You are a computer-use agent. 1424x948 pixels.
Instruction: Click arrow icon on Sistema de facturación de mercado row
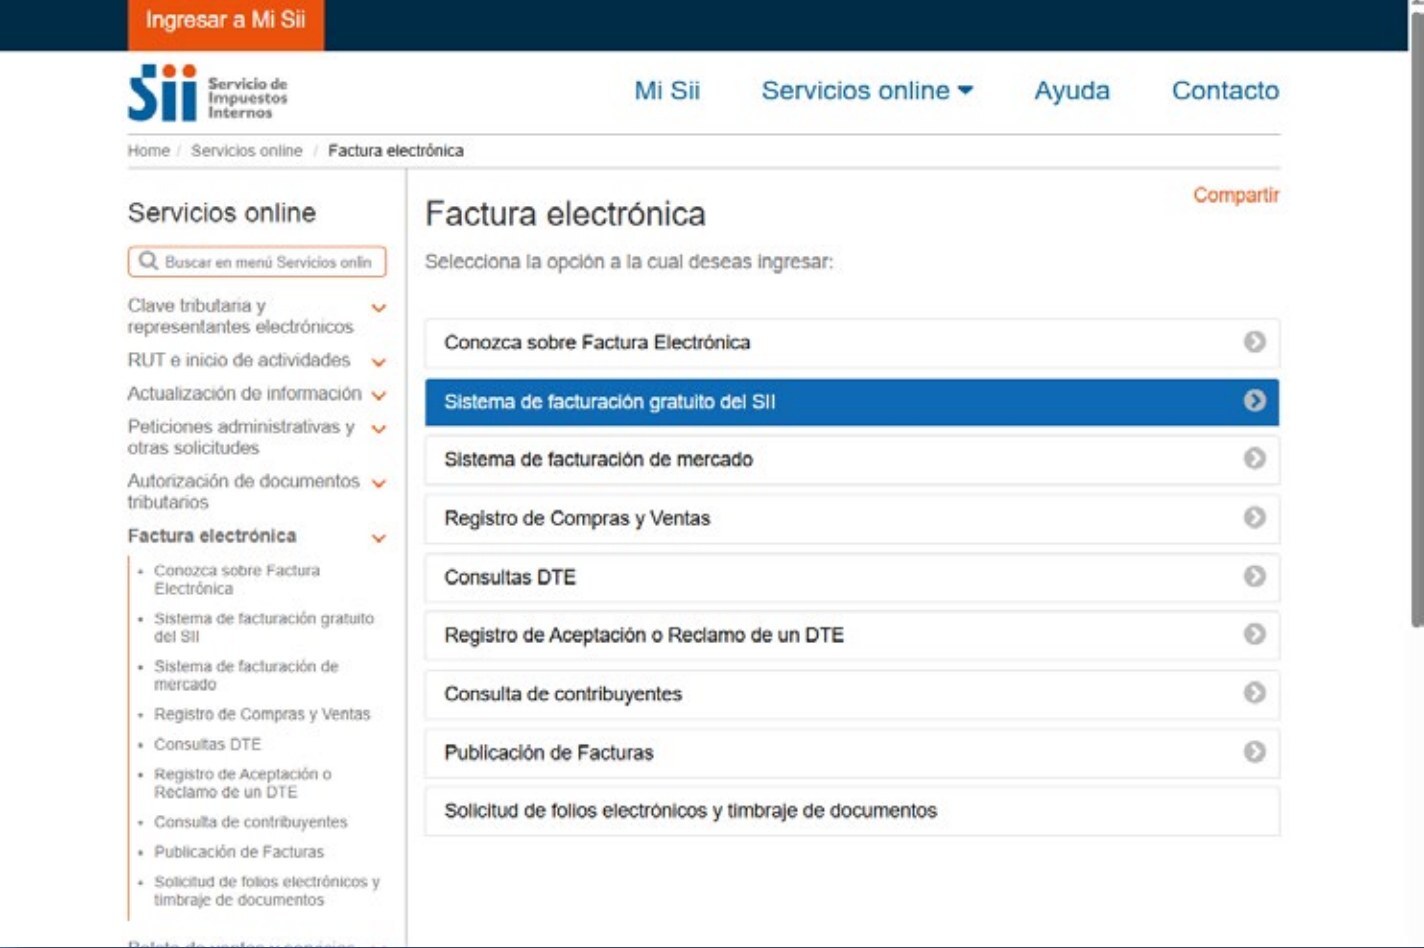pyautogui.click(x=1254, y=459)
